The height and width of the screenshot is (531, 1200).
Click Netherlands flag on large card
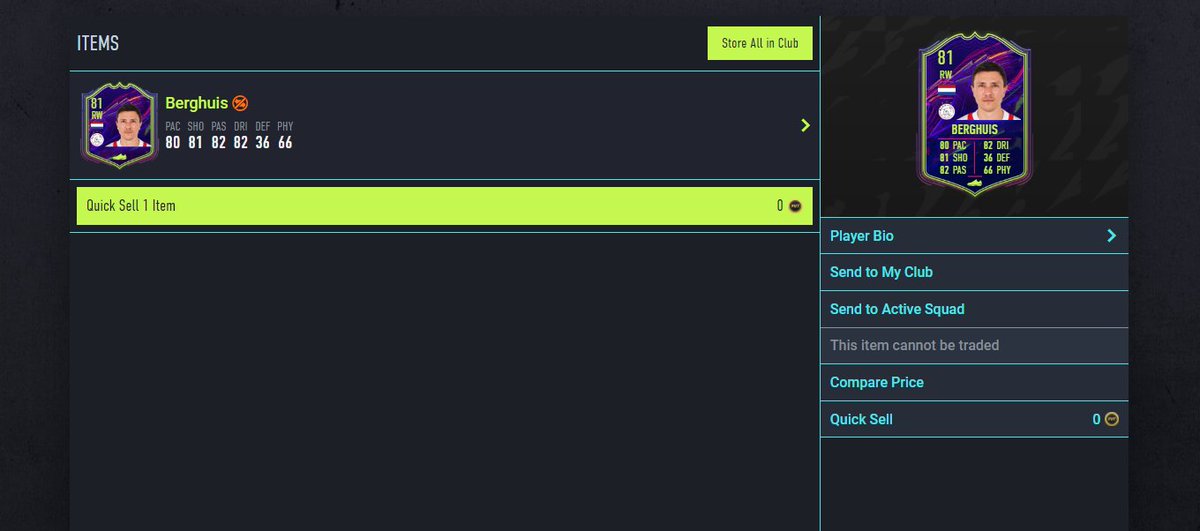[945, 90]
